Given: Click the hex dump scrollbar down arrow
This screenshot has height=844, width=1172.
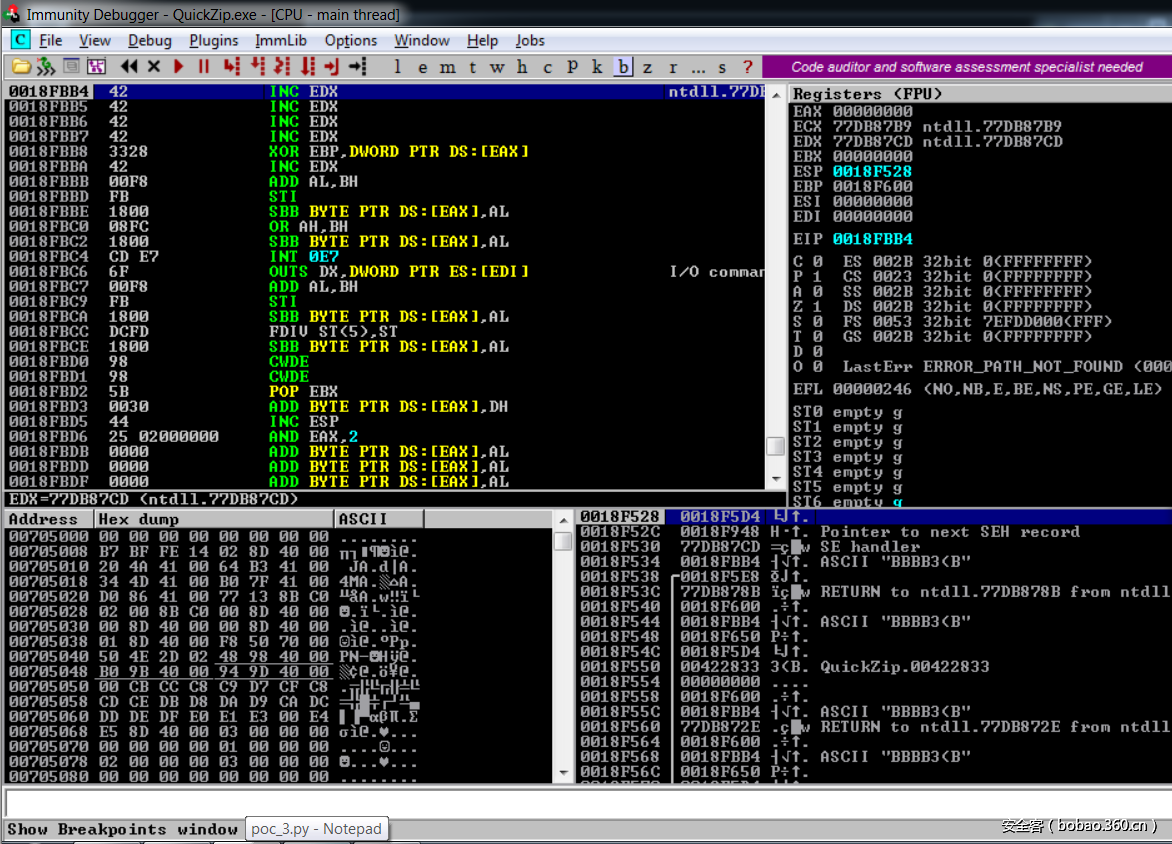Looking at the screenshot, I should 563,772.
